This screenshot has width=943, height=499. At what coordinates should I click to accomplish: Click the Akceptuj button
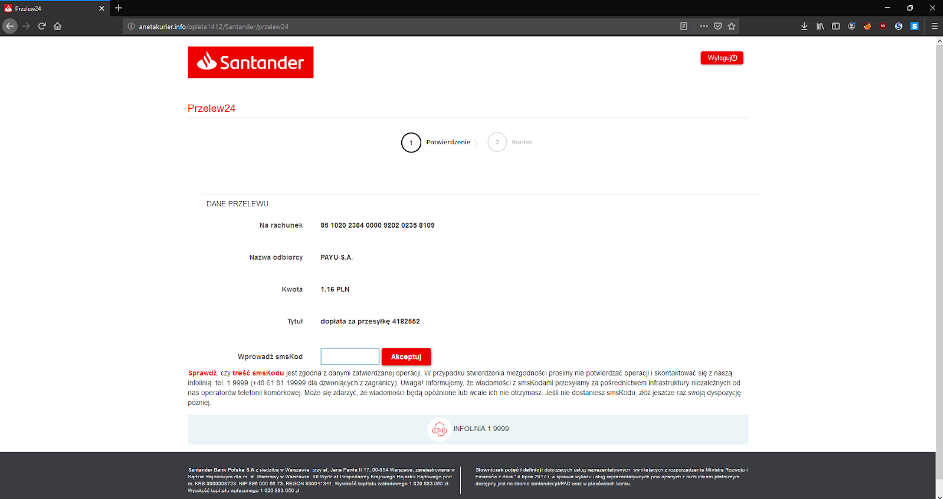pyautogui.click(x=406, y=357)
